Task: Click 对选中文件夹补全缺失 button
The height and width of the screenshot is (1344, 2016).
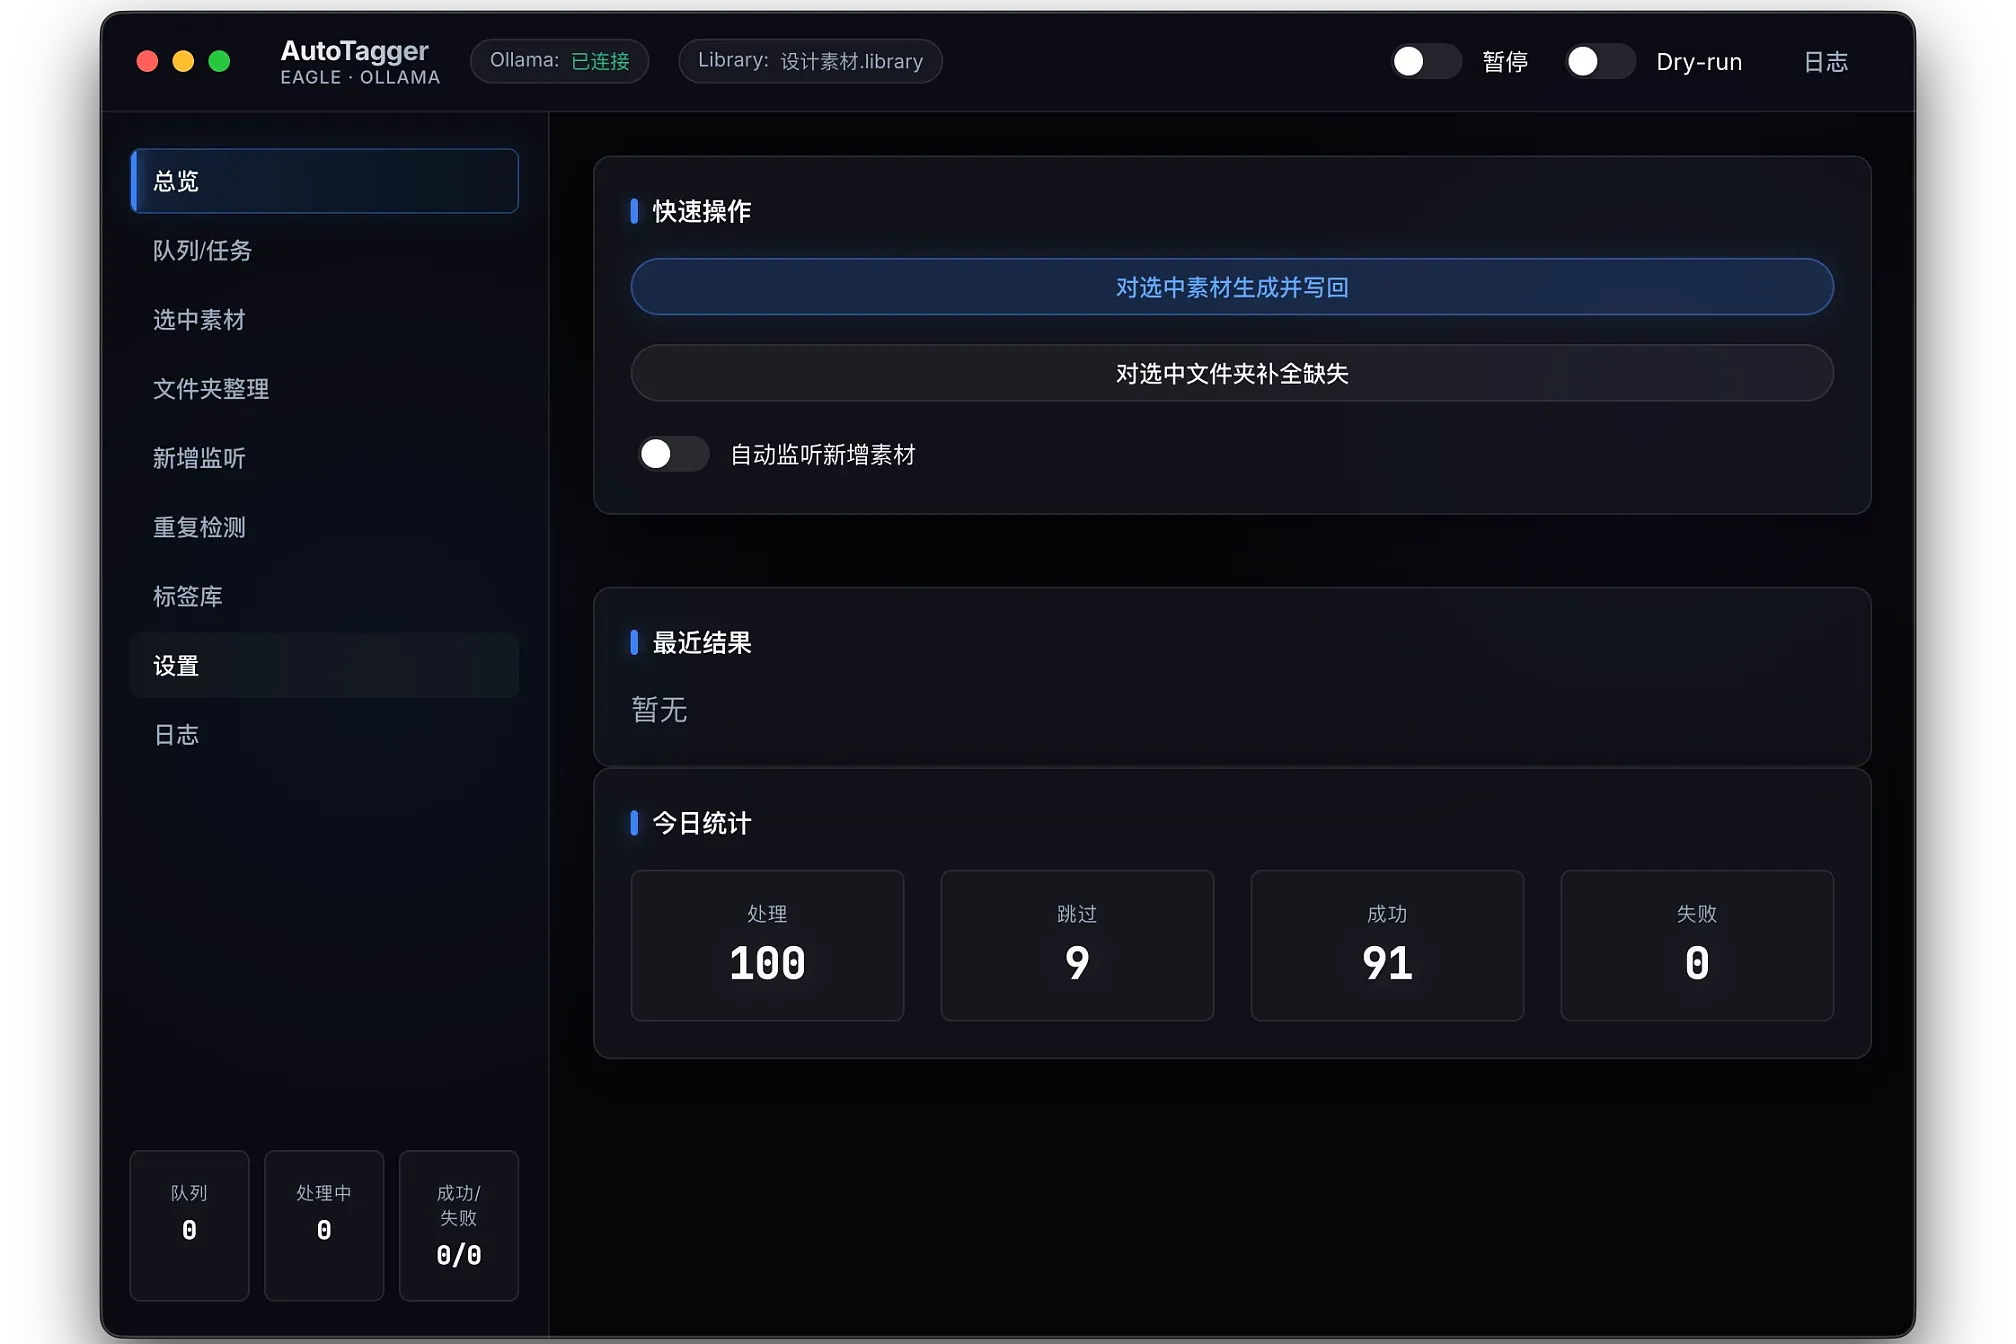Action: [x=1232, y=373]
